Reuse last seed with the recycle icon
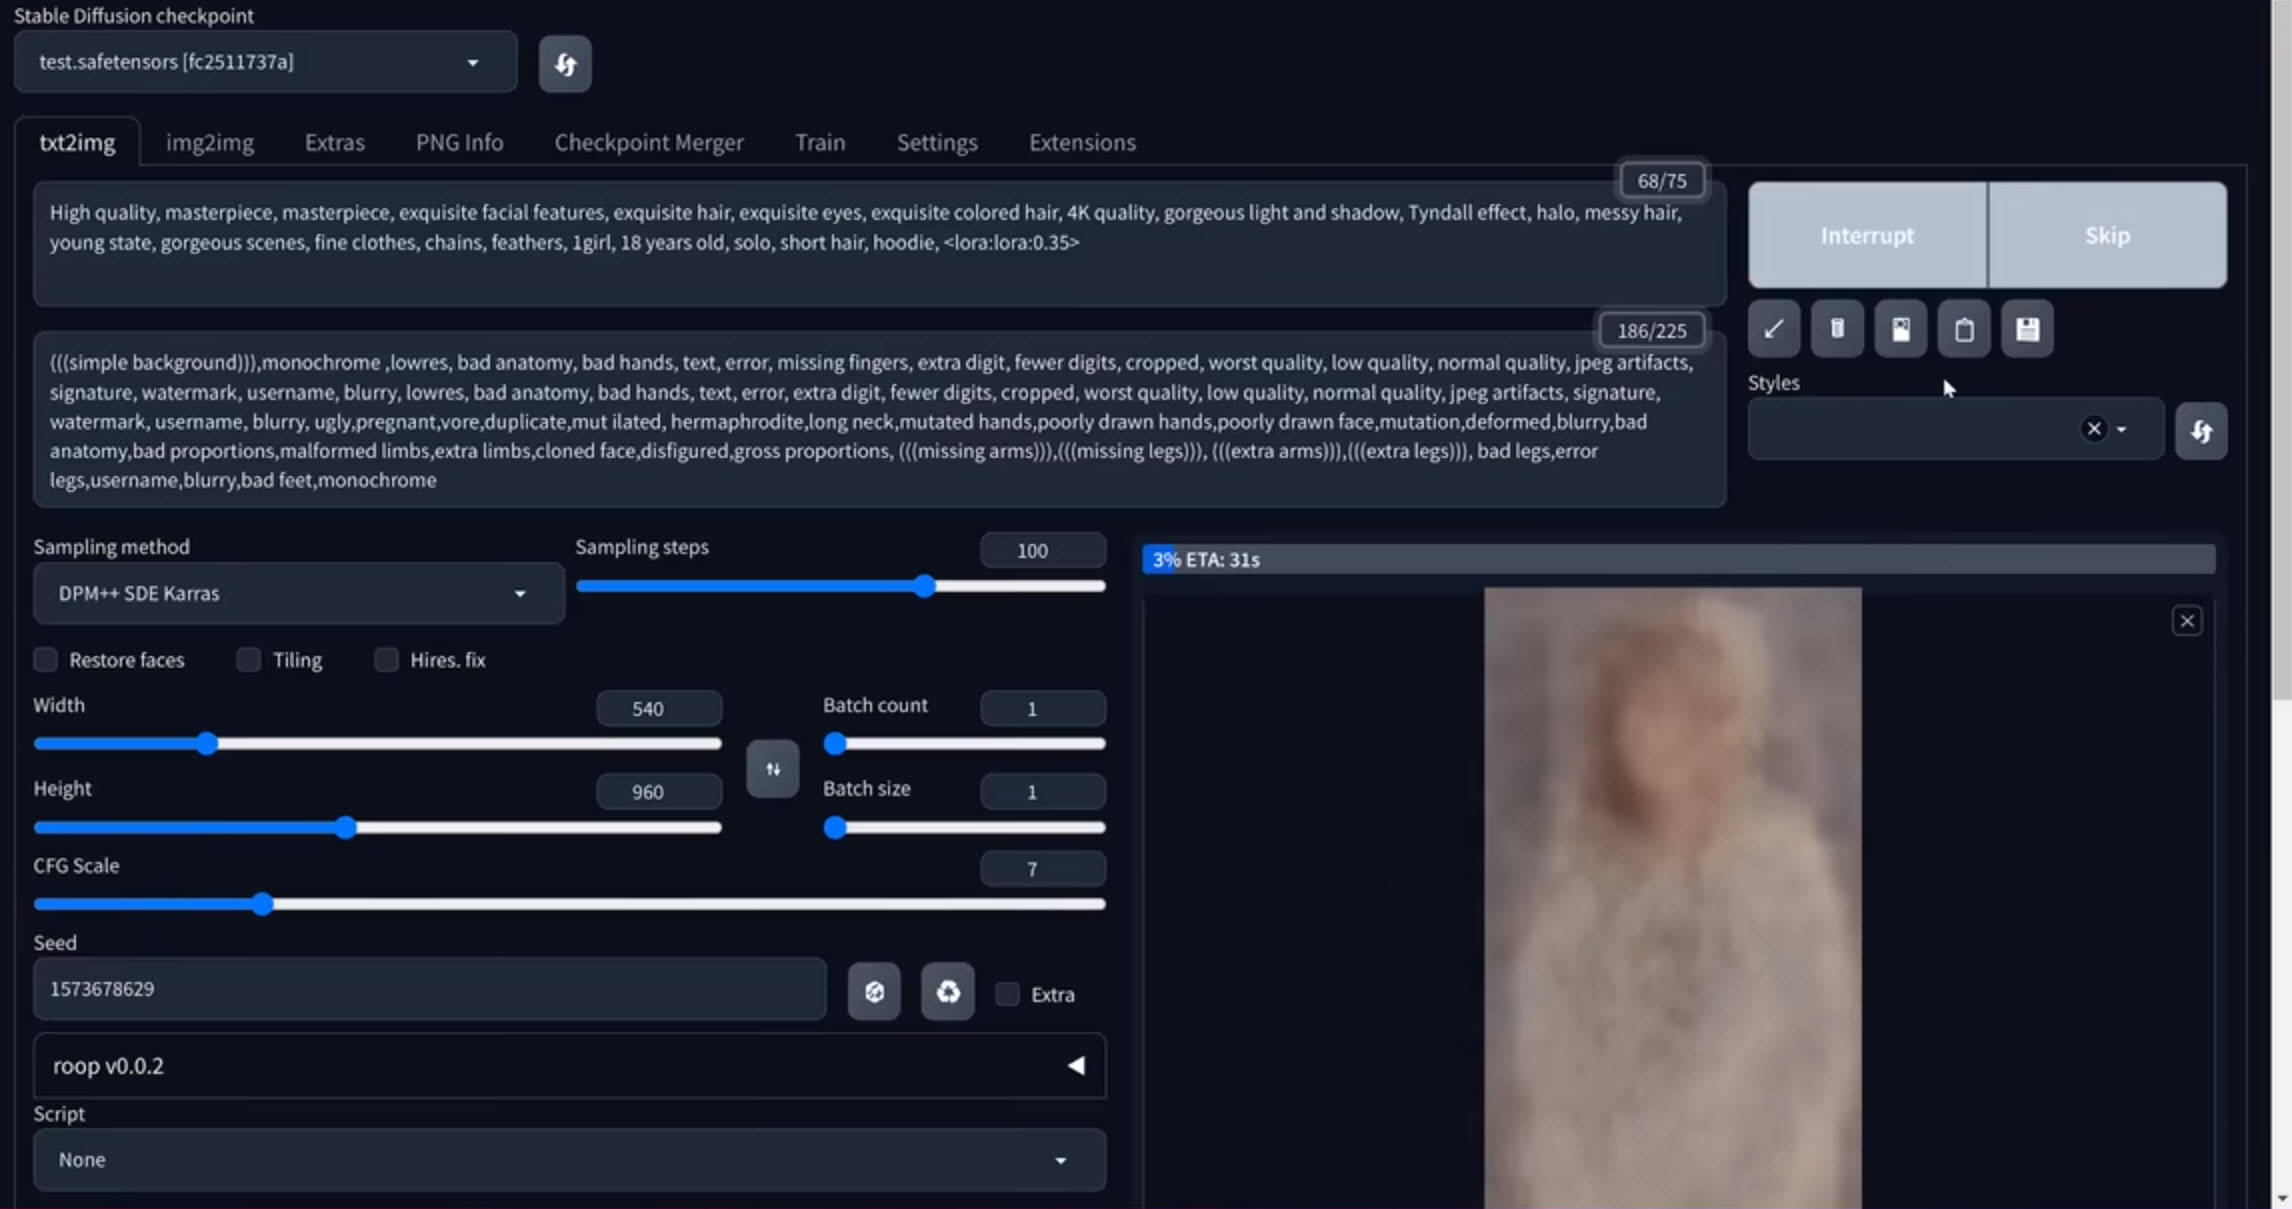This screenshot has height=1209, width=2292. click(947, 992)
